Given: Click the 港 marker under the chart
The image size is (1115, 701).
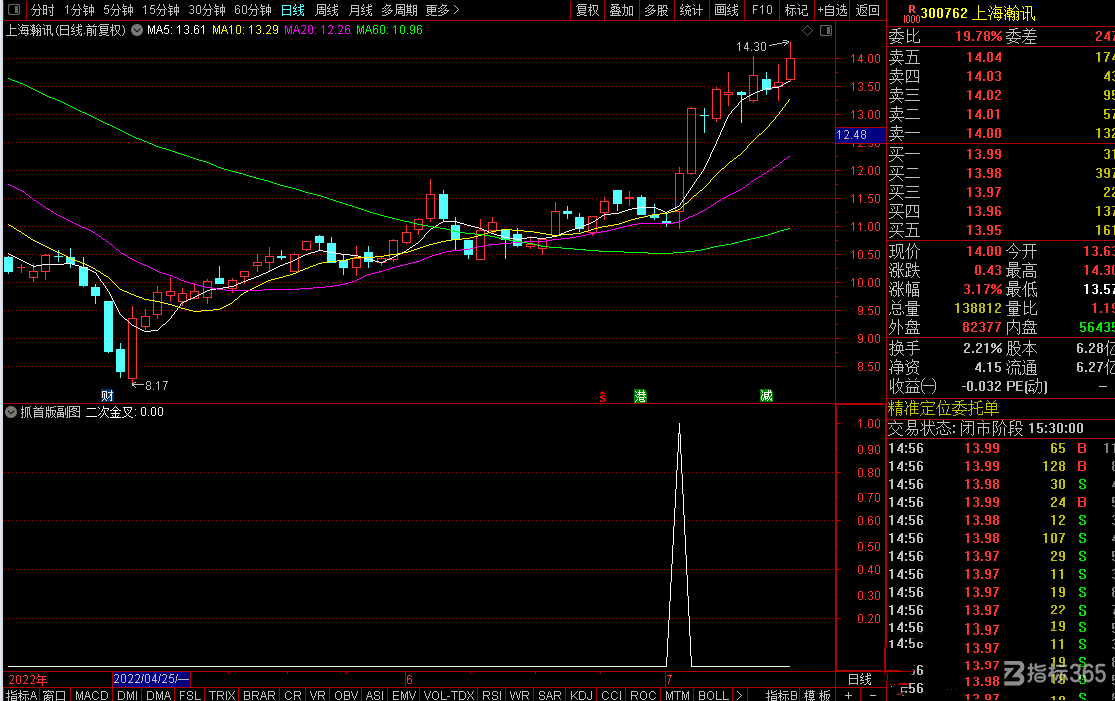Looking at the screenshot, I should point(640,396).
